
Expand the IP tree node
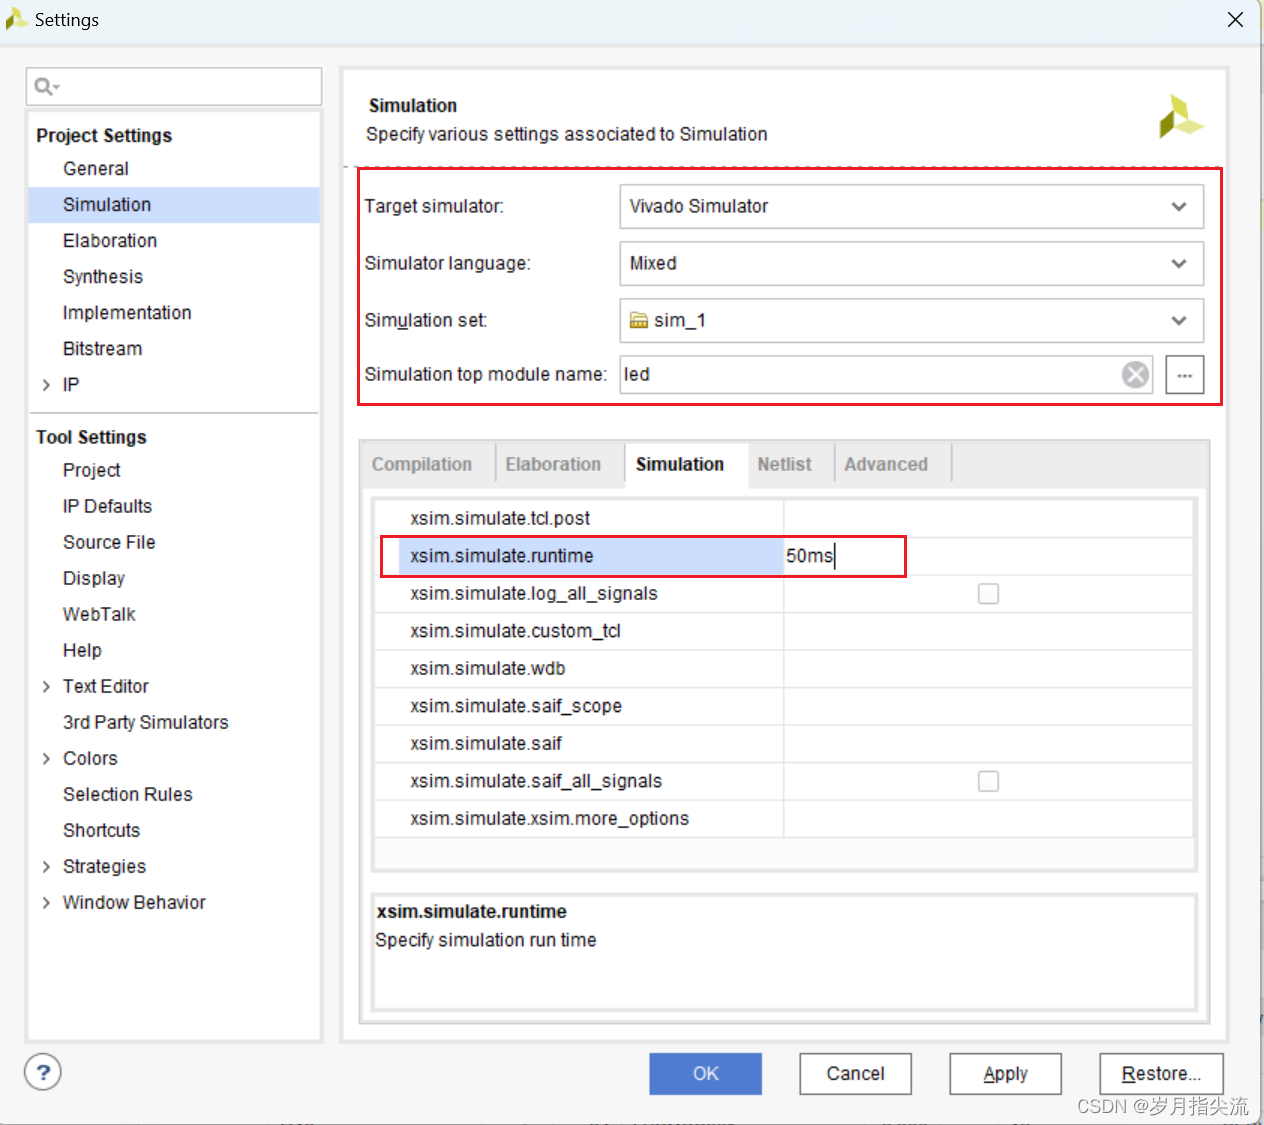46,385
